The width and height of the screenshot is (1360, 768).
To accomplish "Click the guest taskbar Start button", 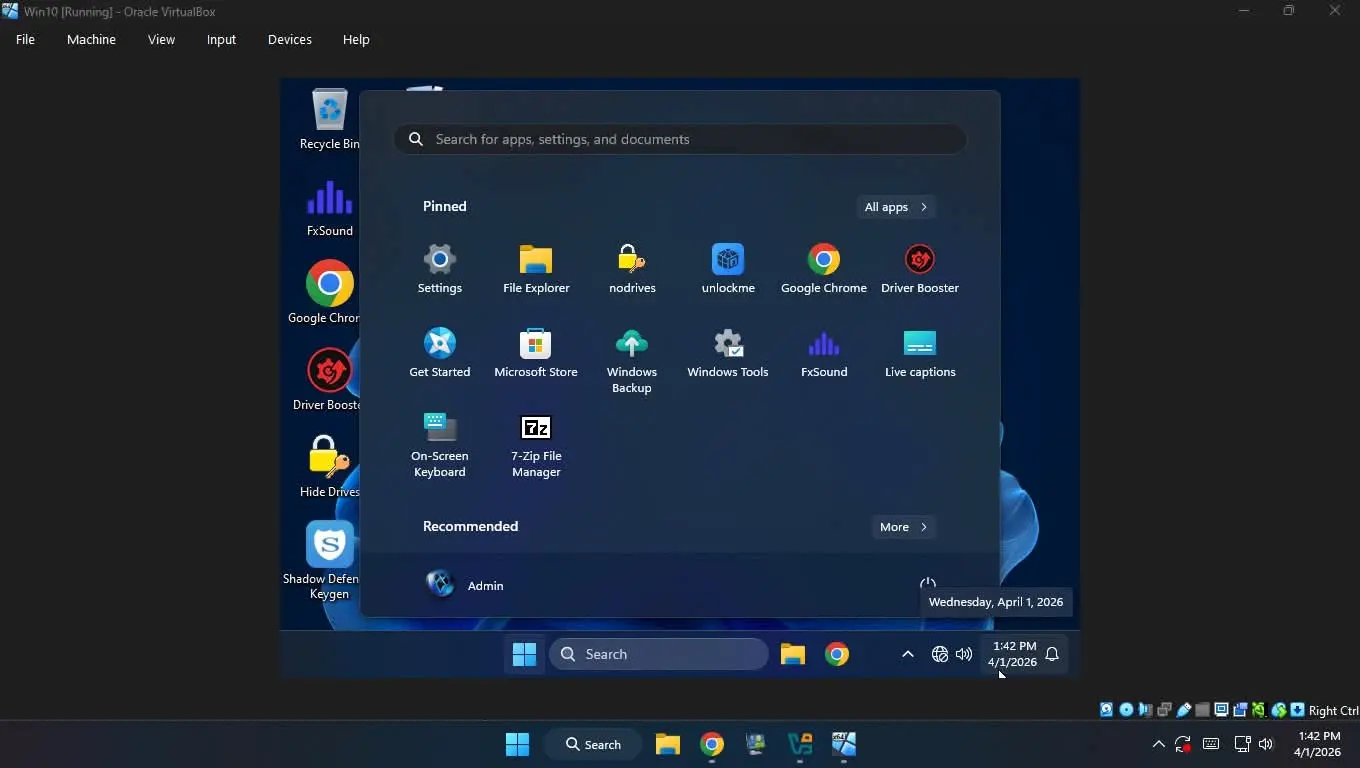I will 524,654.
